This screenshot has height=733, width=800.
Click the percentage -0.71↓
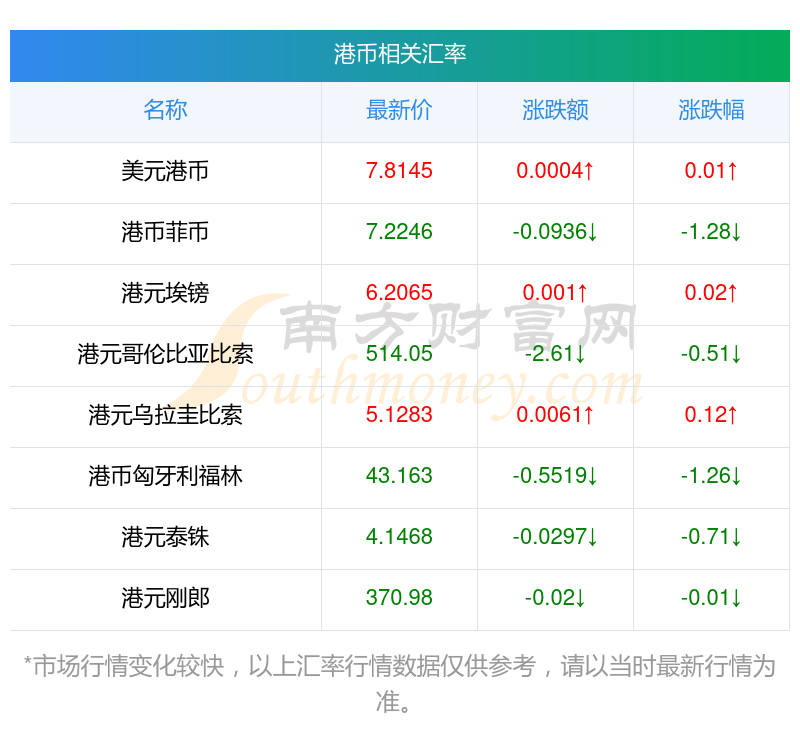[711, 537]
